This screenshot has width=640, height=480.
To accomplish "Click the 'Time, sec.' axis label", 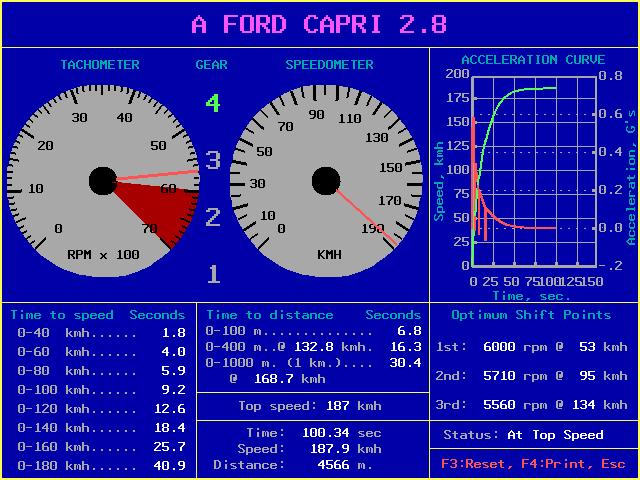I will coord(531,296).
